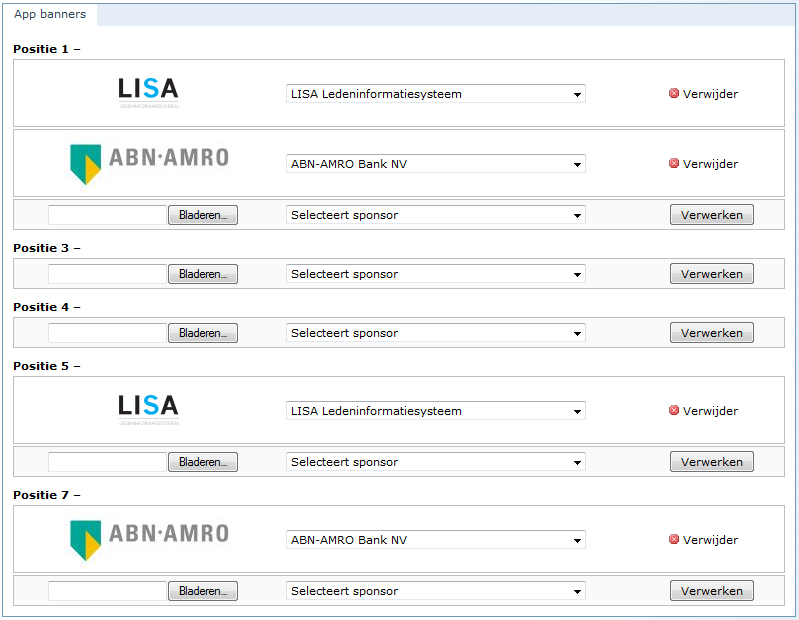Click Verwerken button in Positie 4
Screen dimensions: 799x620
pos(711,333)
